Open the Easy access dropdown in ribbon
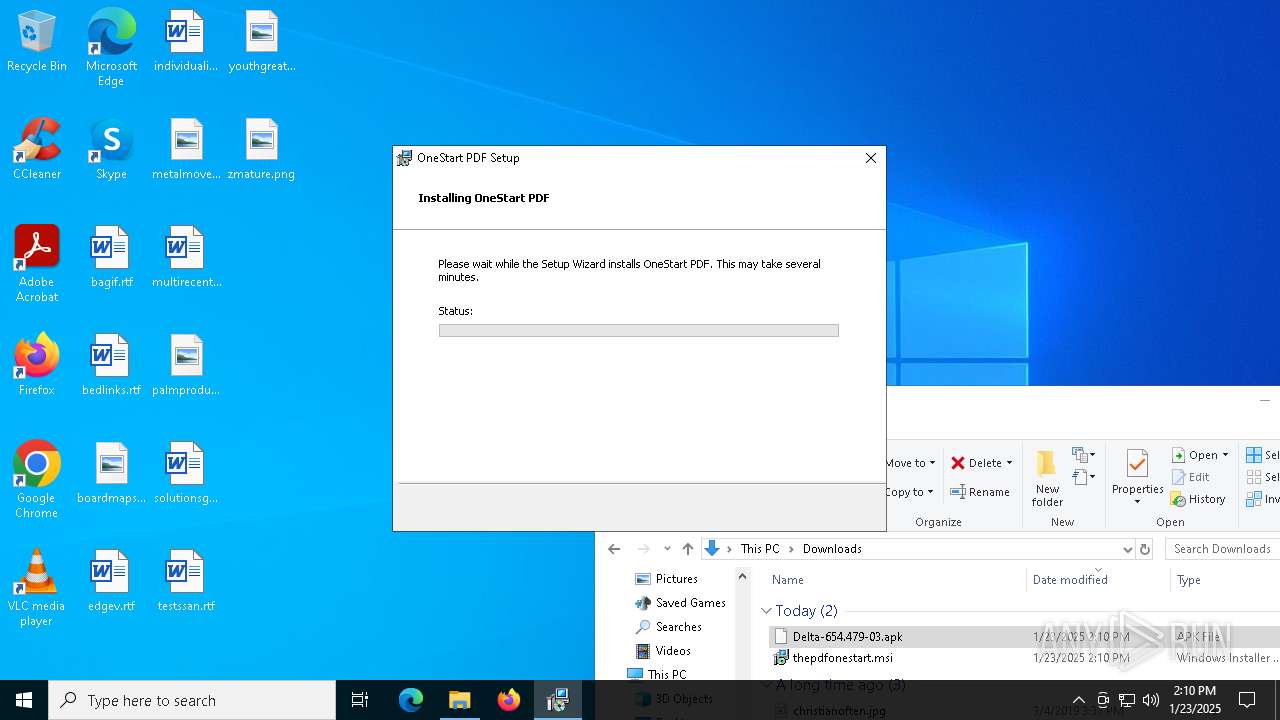The height and width of the screenshot is (720, 1280). 1084,477
